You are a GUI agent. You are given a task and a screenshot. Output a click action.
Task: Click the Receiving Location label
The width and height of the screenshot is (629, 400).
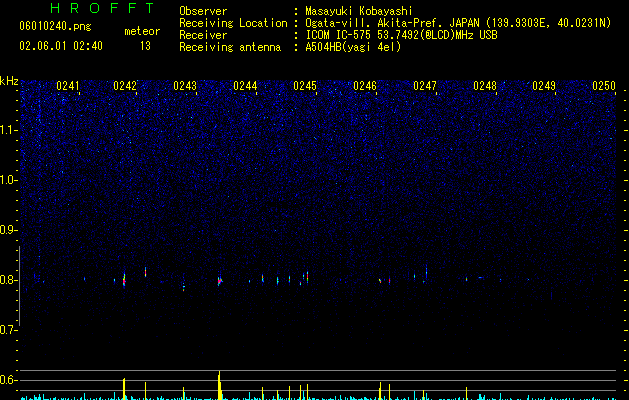pos(233,23)
